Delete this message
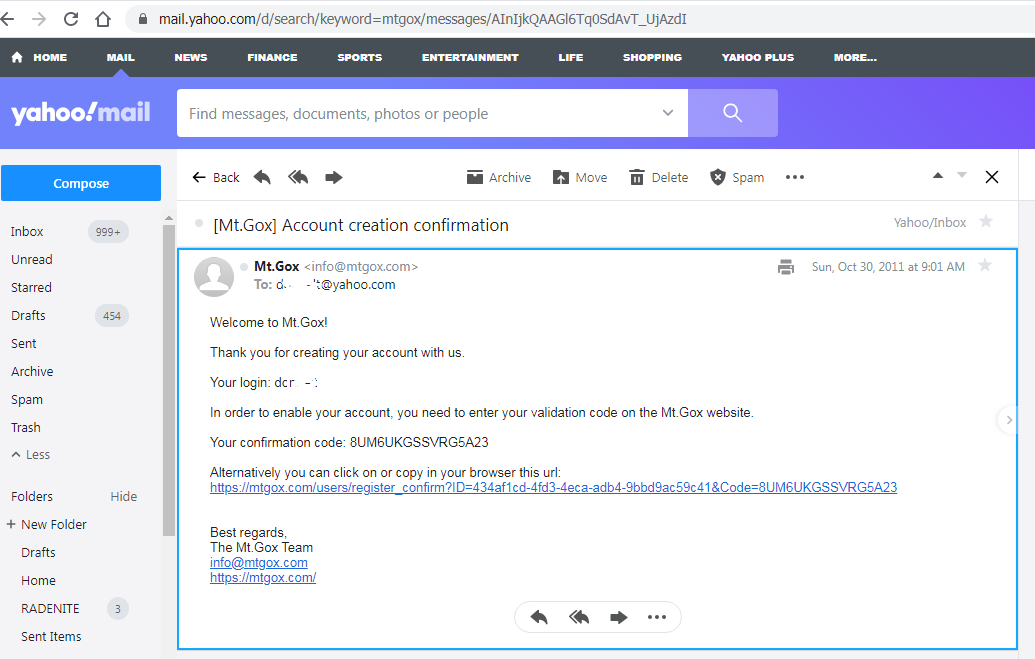The width and height of the screenshot is (1035, 659). pyautogui.click(x=658, y=177)
